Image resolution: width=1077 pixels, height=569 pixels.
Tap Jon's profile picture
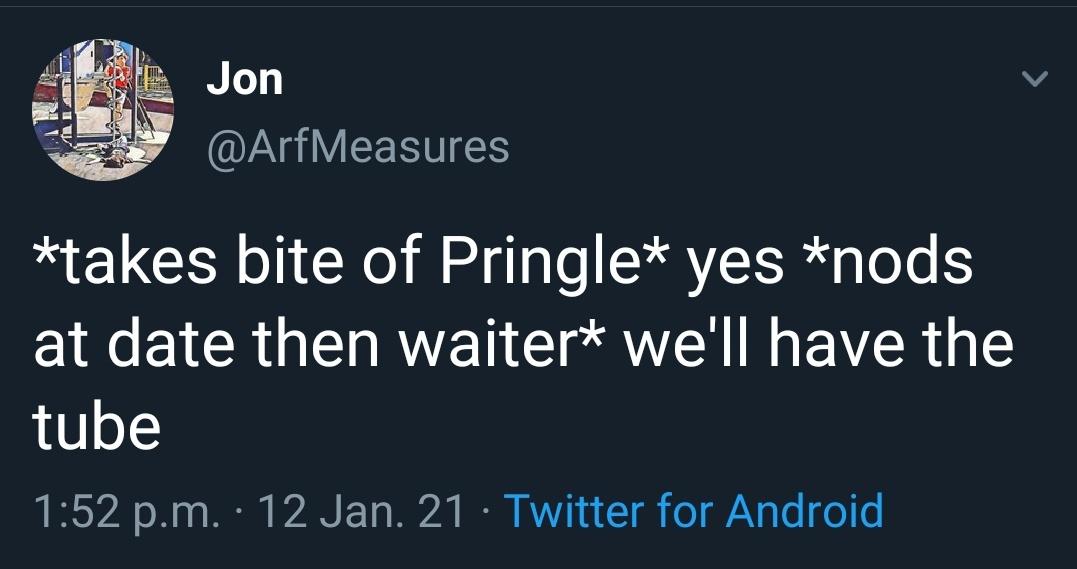[x=104, y=109]
